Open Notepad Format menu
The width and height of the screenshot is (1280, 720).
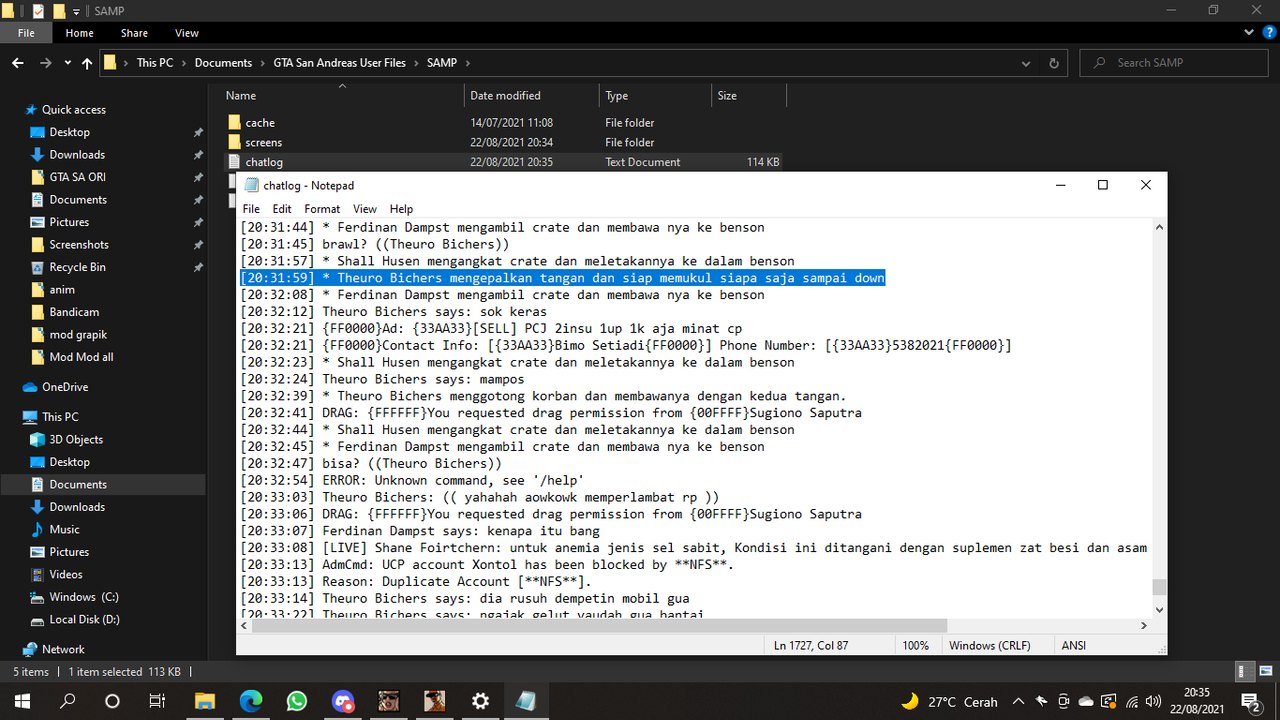[322, 209]
